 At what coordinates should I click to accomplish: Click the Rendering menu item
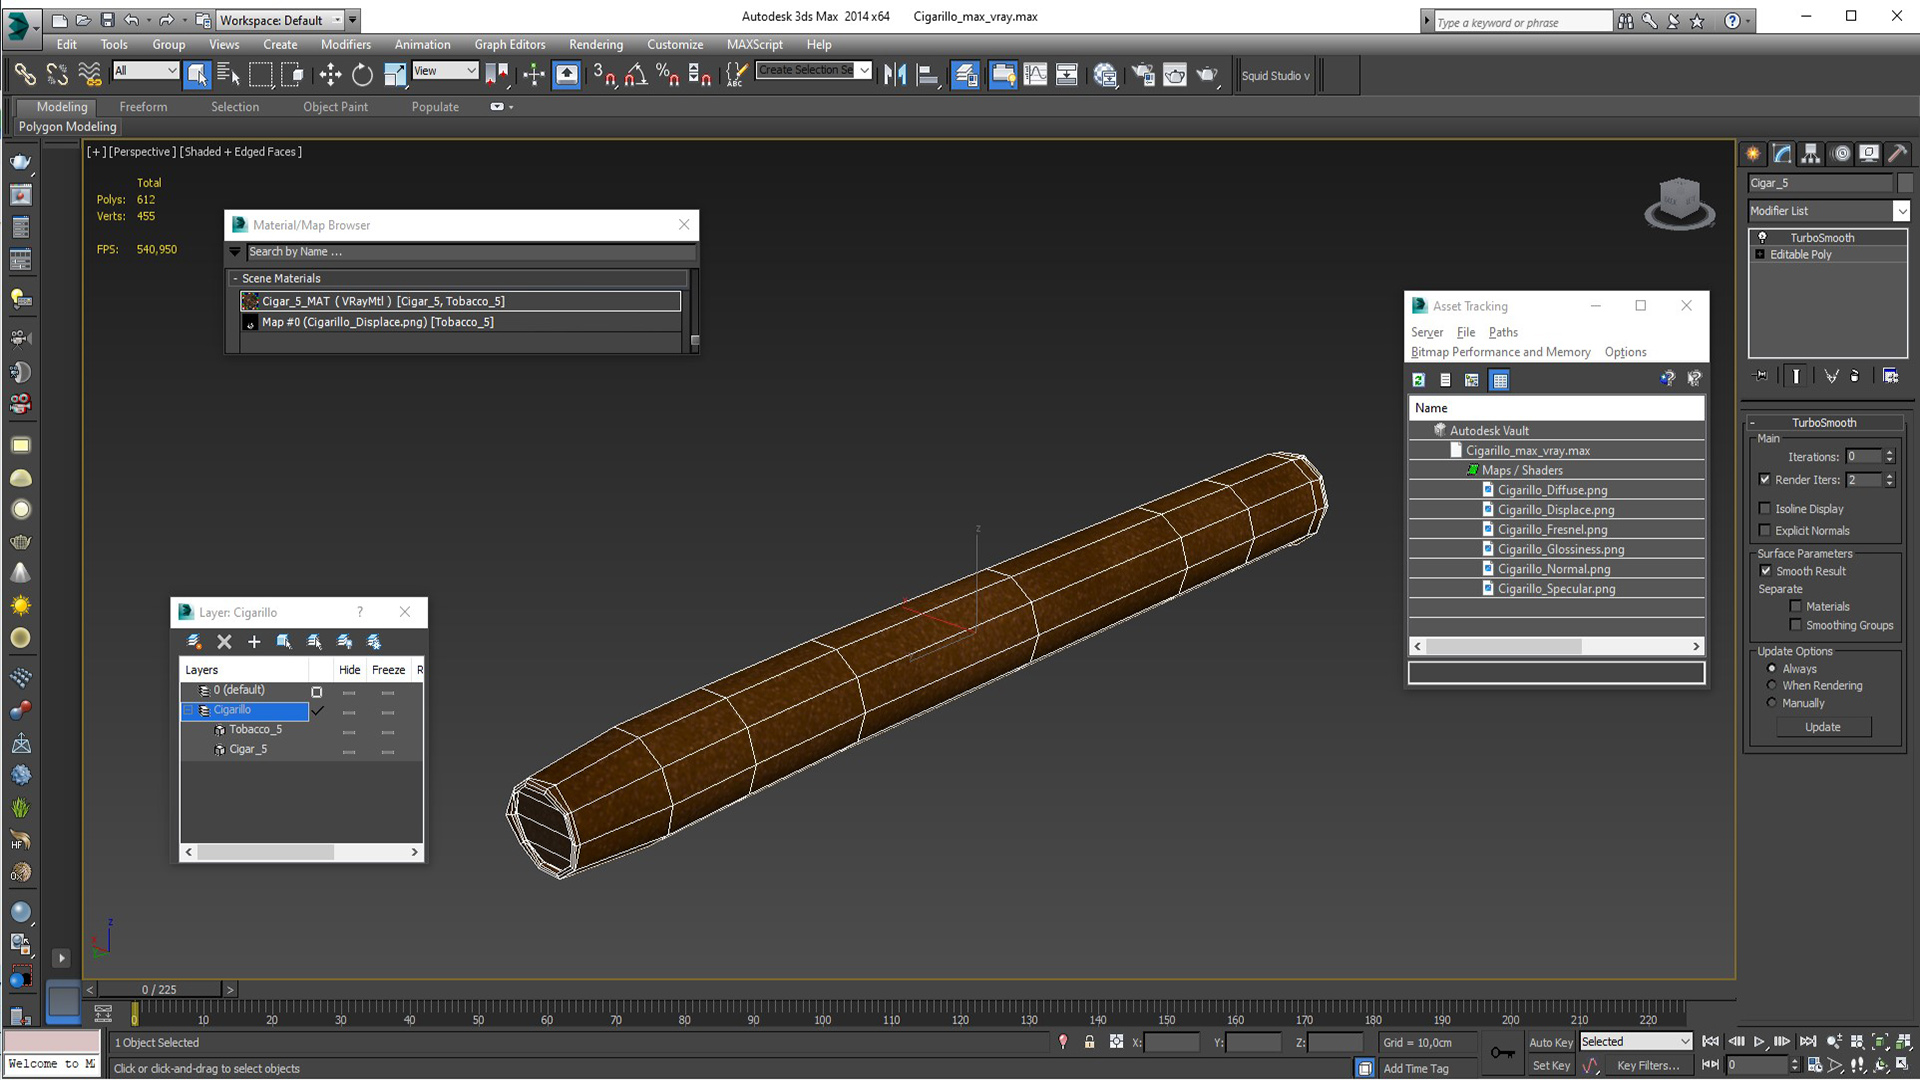(x=596, y=44)
